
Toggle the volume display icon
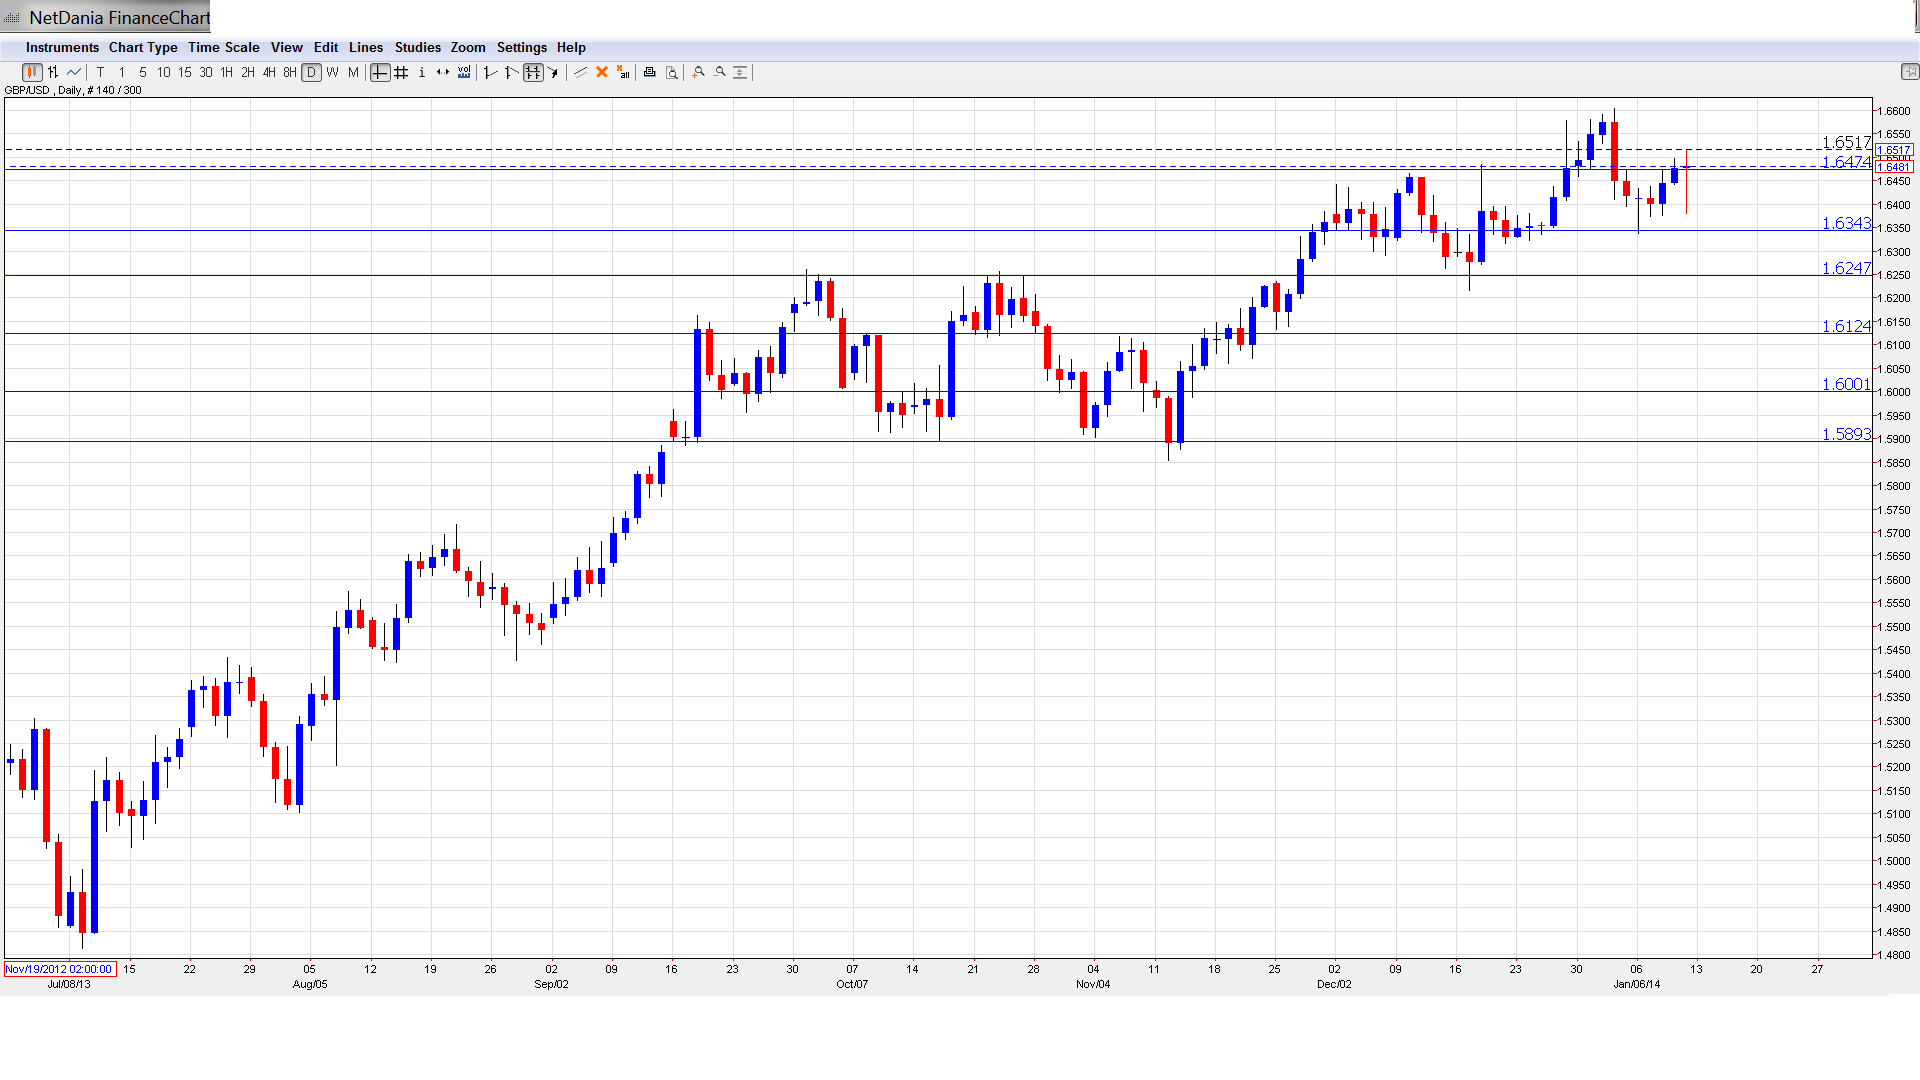[464, 72]
